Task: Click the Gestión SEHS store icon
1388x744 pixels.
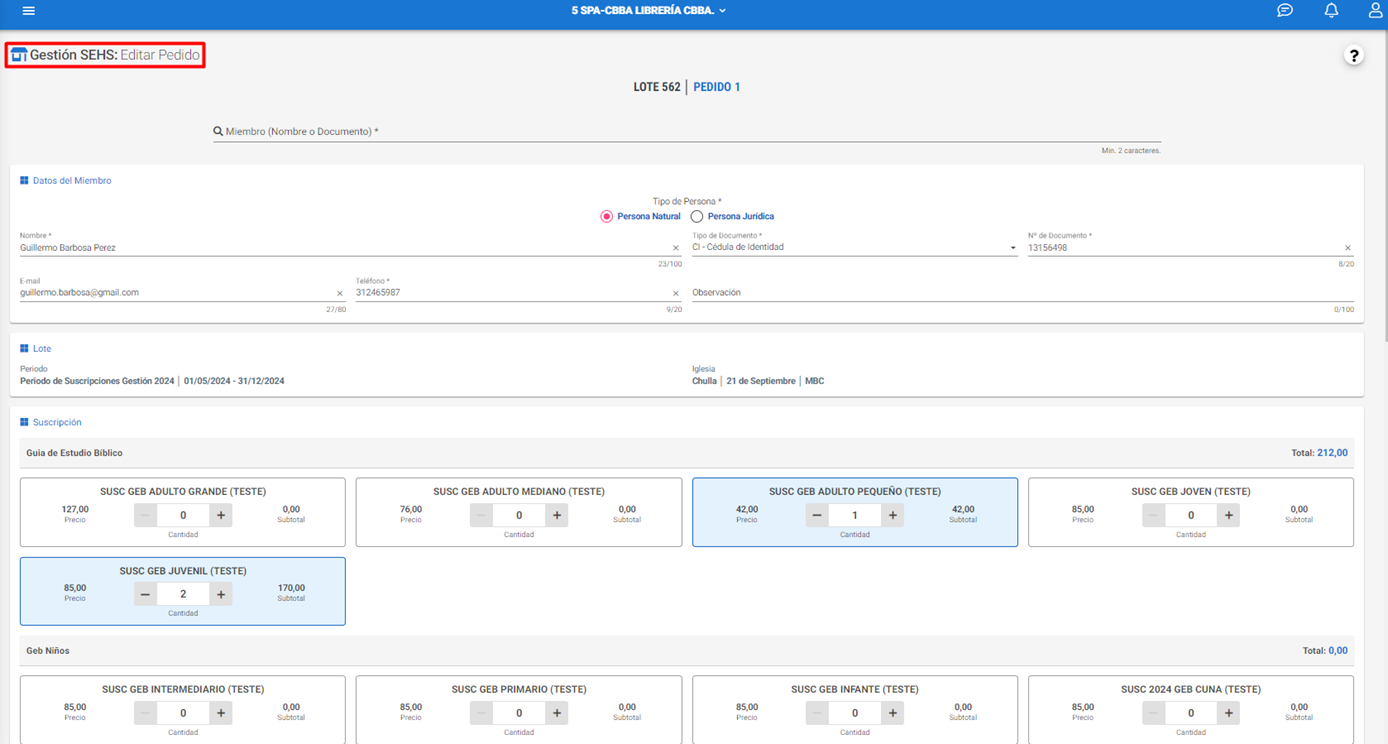Action: [x=19, y=55]
